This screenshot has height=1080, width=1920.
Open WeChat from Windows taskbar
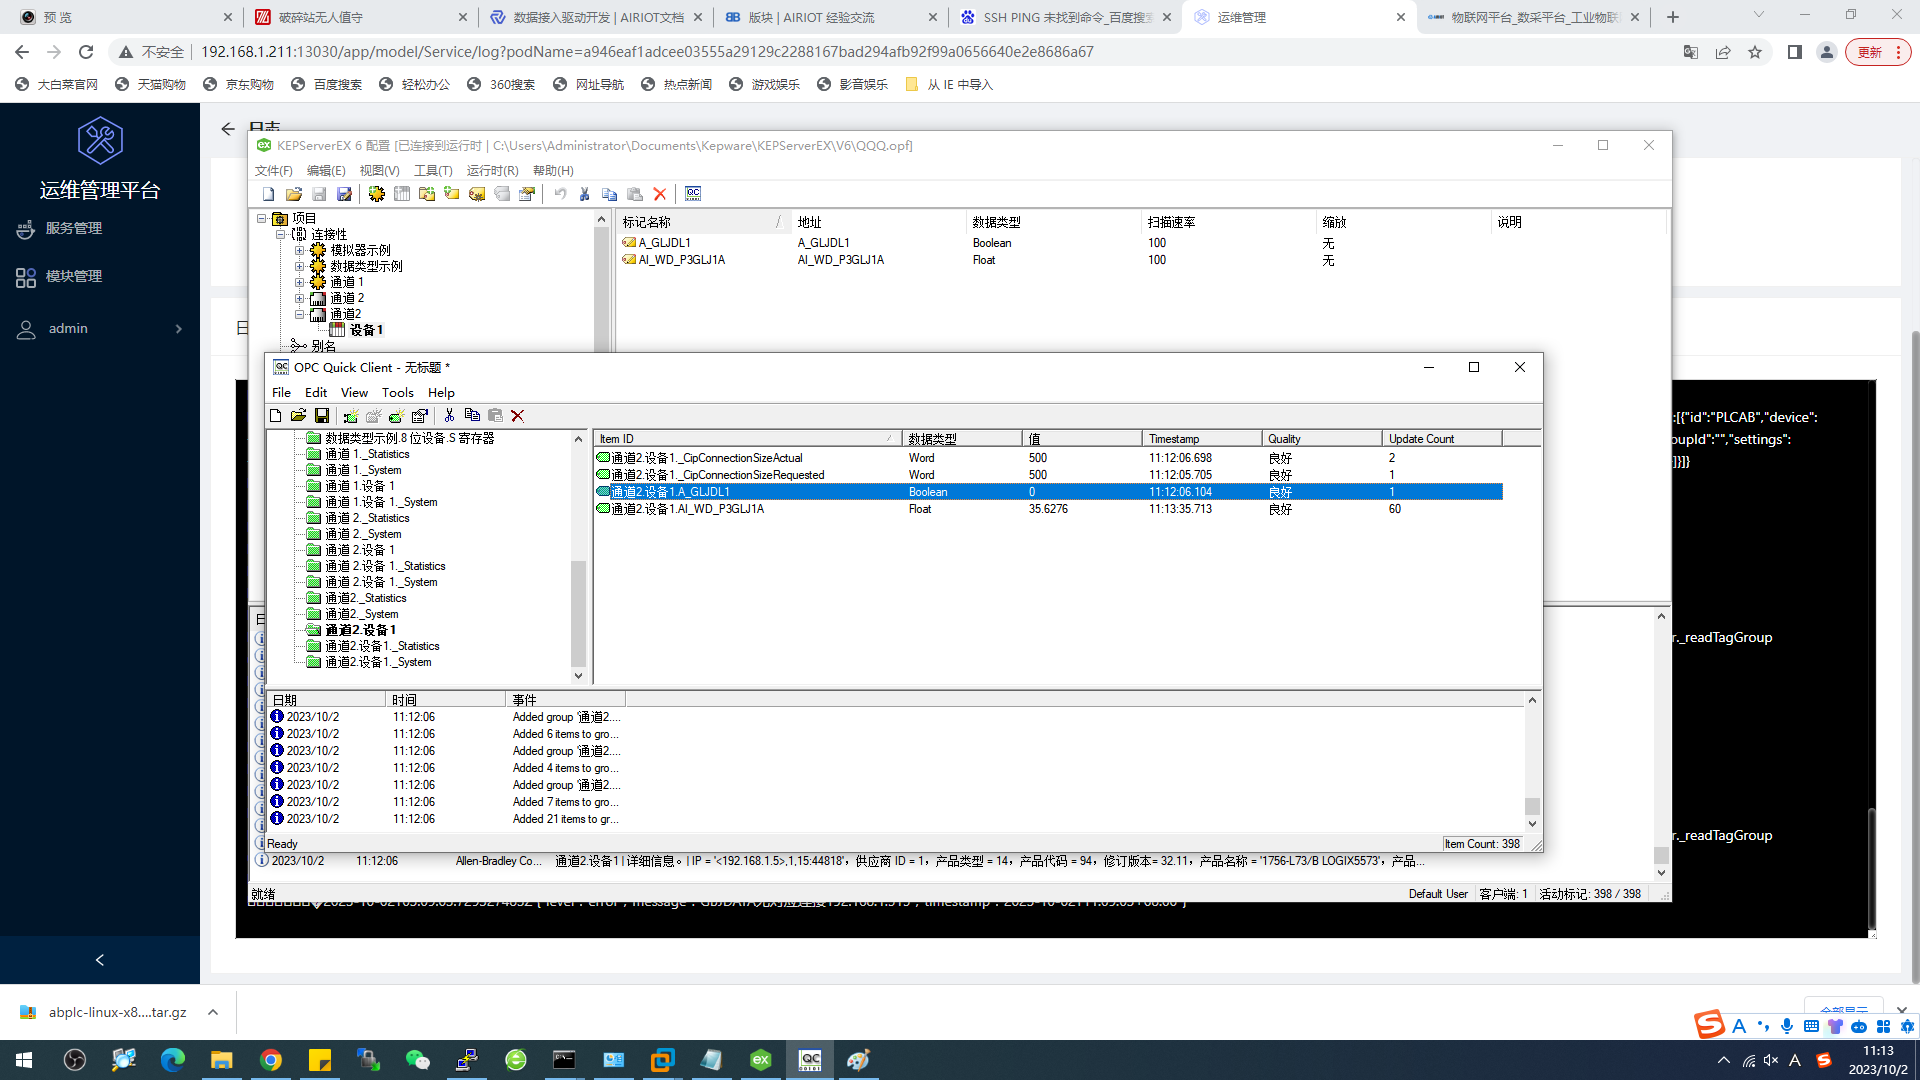tap(417, 1059)
